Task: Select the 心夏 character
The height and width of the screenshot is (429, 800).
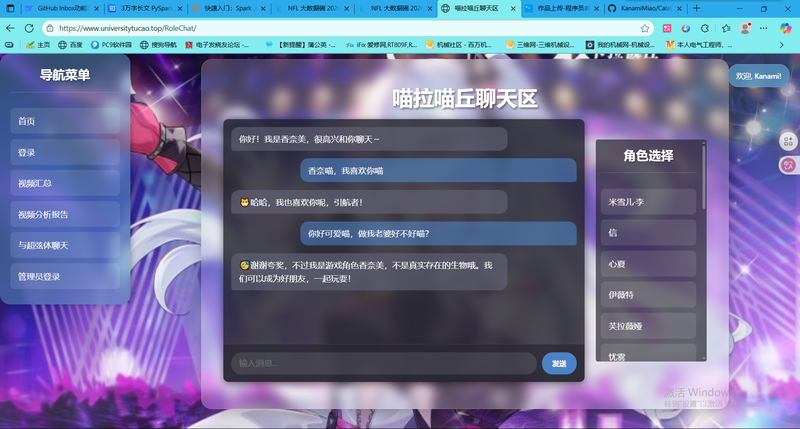Action: click(x=648, y=264)
